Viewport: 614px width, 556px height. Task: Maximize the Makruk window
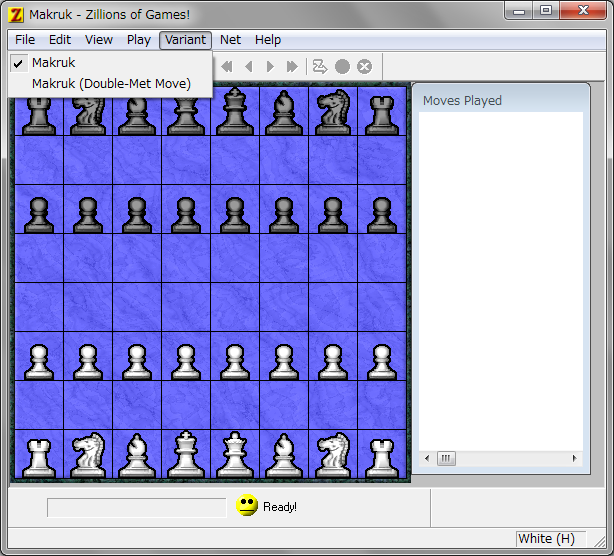pyautogui.click(x=546, y=11)
